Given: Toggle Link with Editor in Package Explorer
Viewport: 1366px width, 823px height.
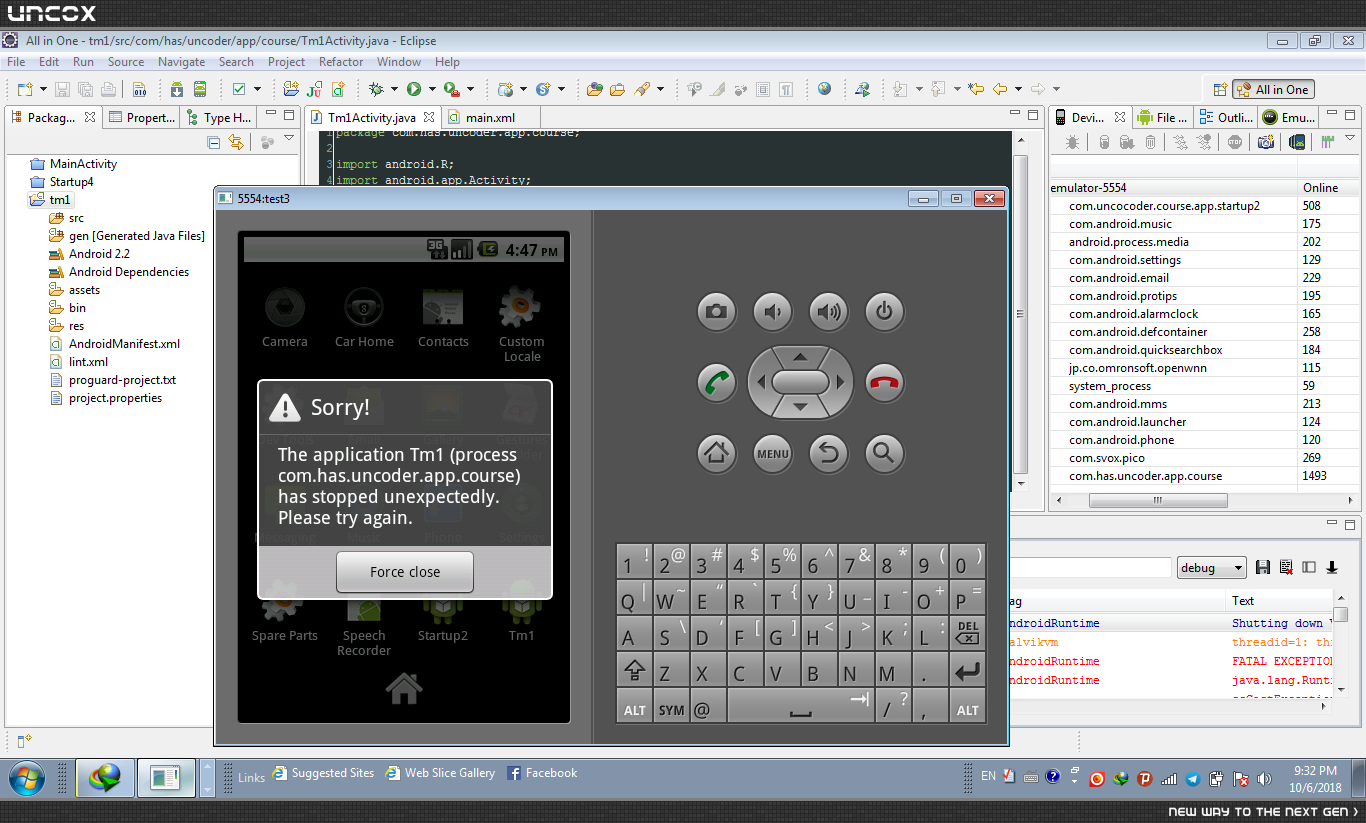Looking at the screenshot, I should pyautogui.click(x=236, y=142).
